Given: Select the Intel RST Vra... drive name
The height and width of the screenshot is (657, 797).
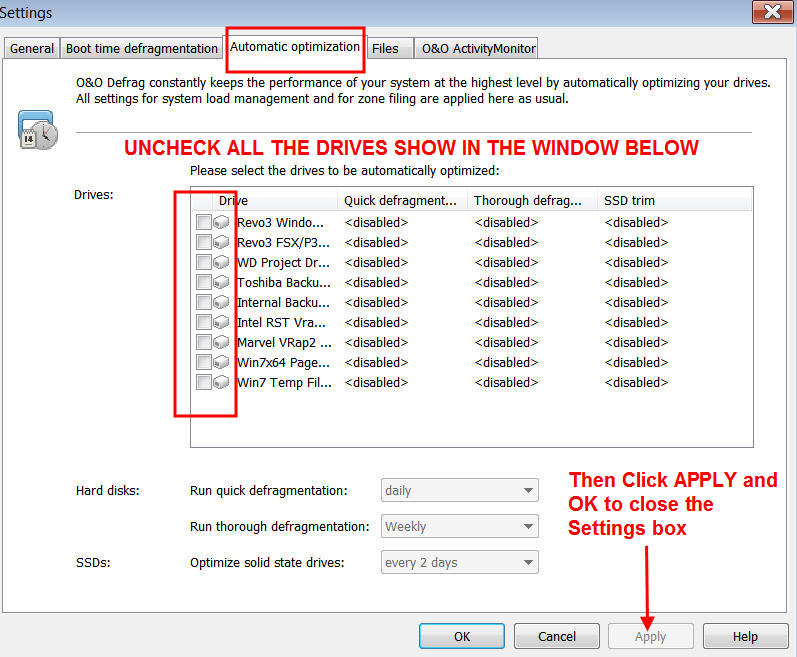Looking at the screenshot, I should [x=282, y=322].
